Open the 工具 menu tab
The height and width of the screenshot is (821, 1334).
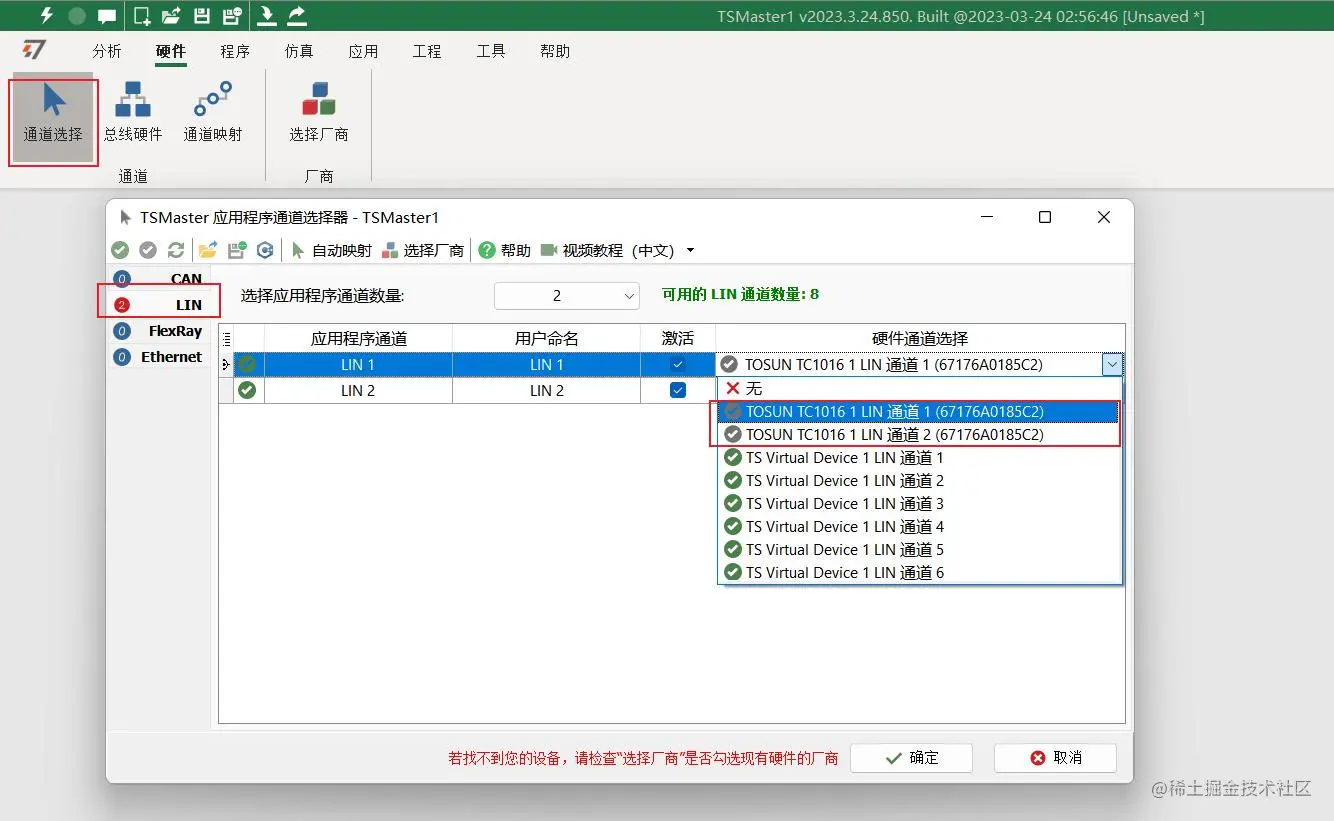coord(491,51)
